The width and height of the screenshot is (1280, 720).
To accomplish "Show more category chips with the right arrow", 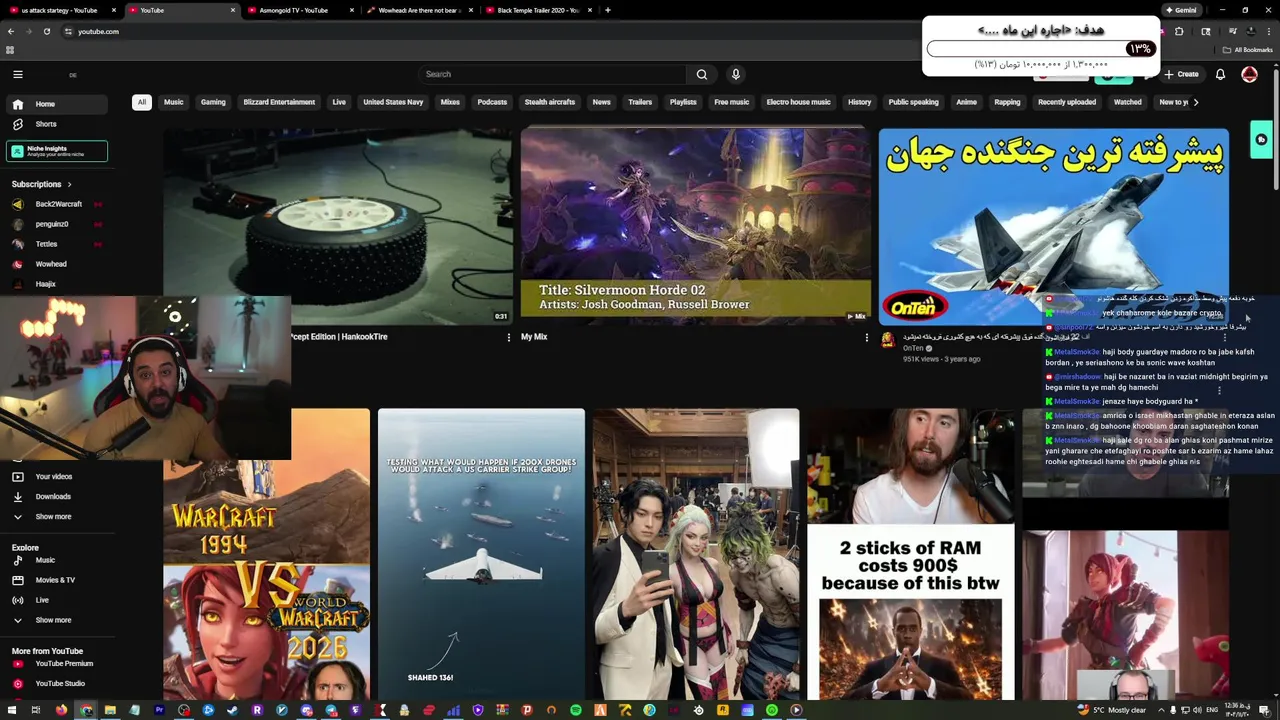I will point(1195,102).
